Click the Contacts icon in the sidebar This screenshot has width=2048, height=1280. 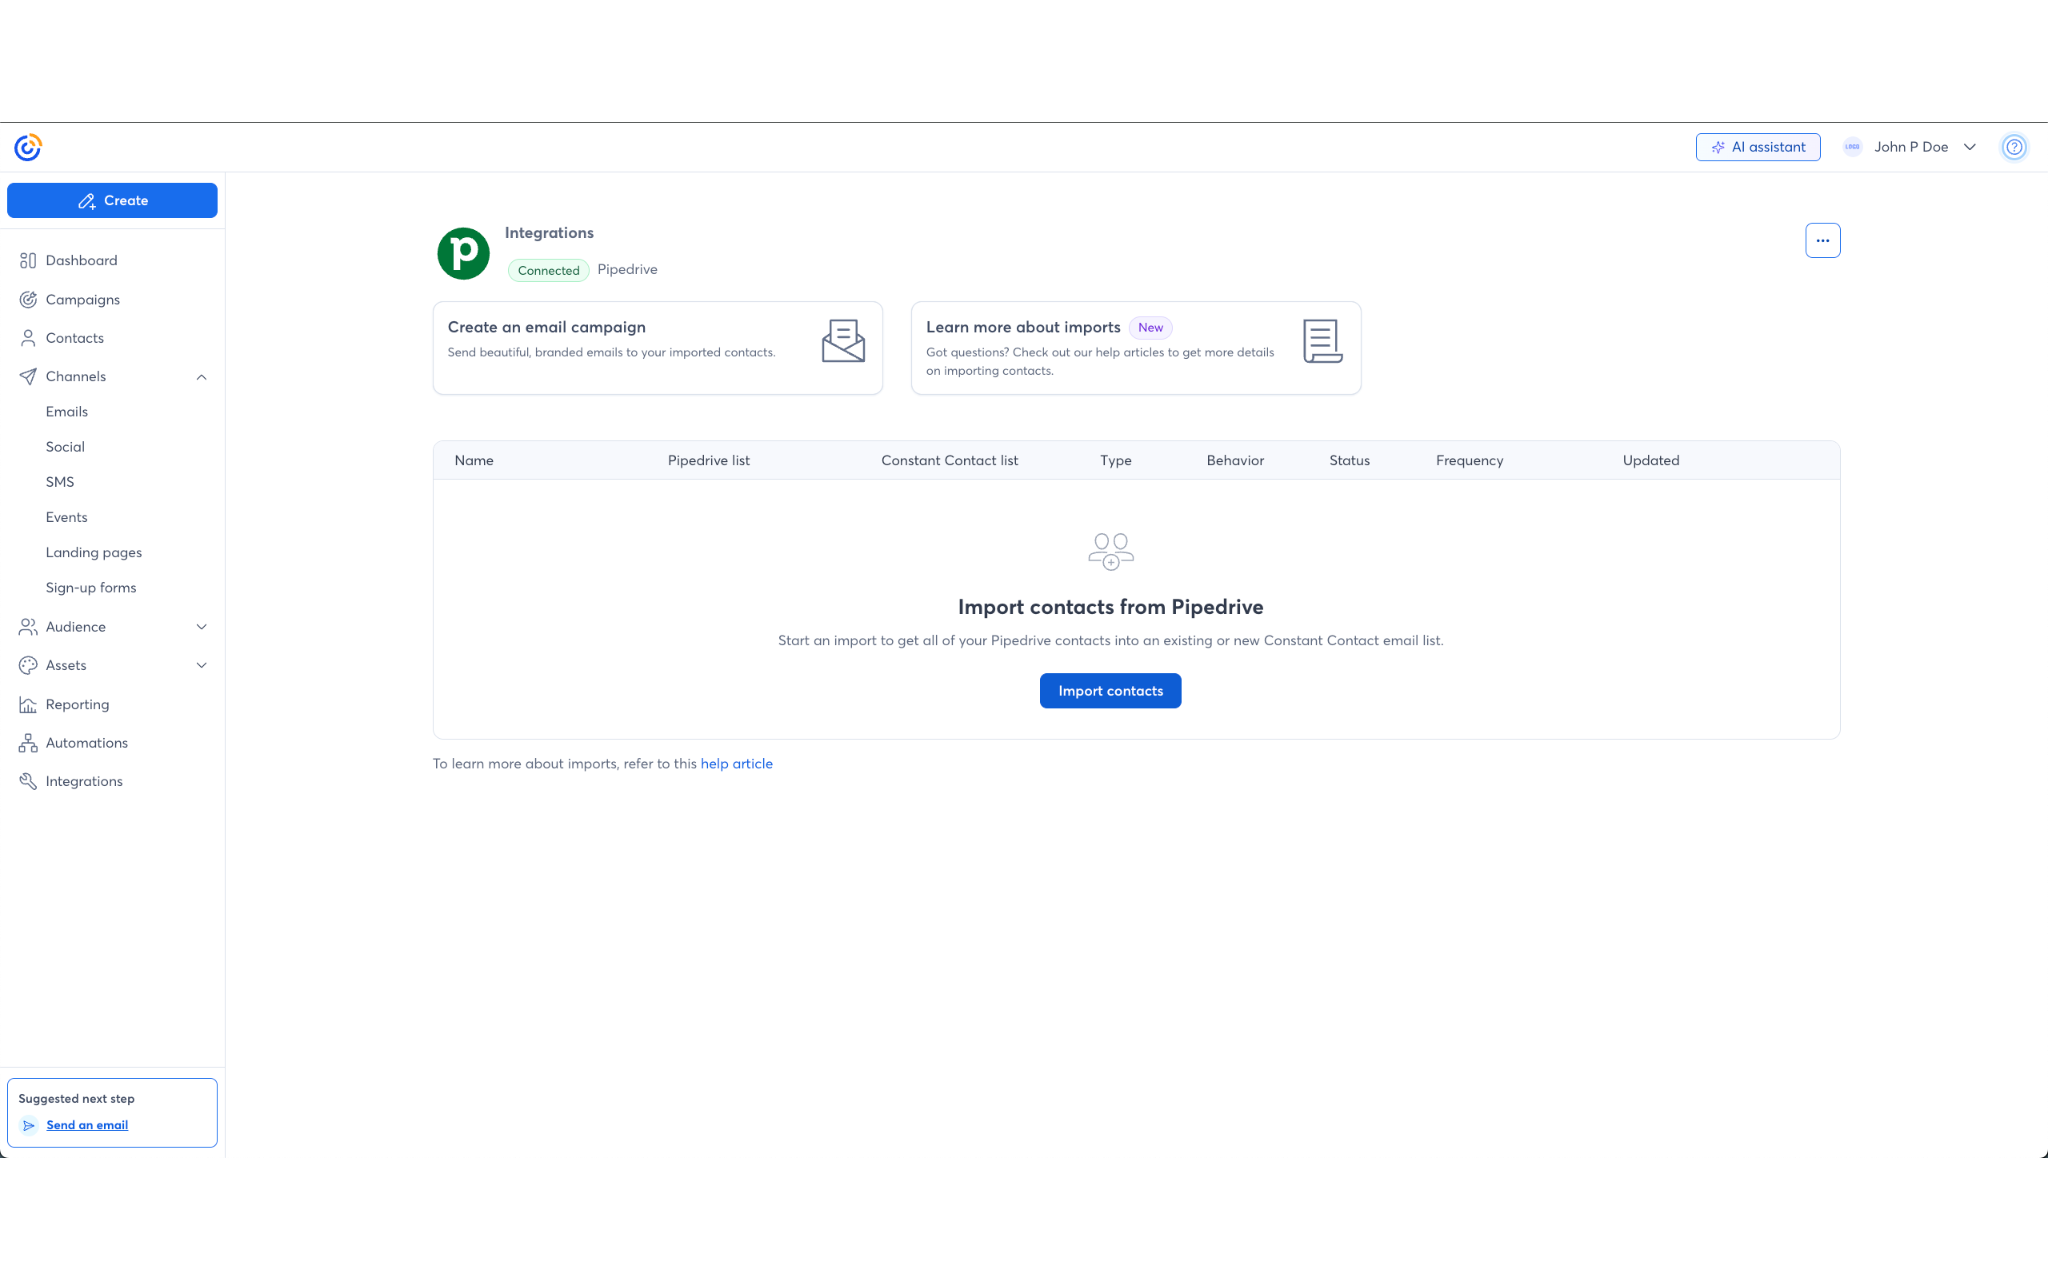click(x=29, y=338)
